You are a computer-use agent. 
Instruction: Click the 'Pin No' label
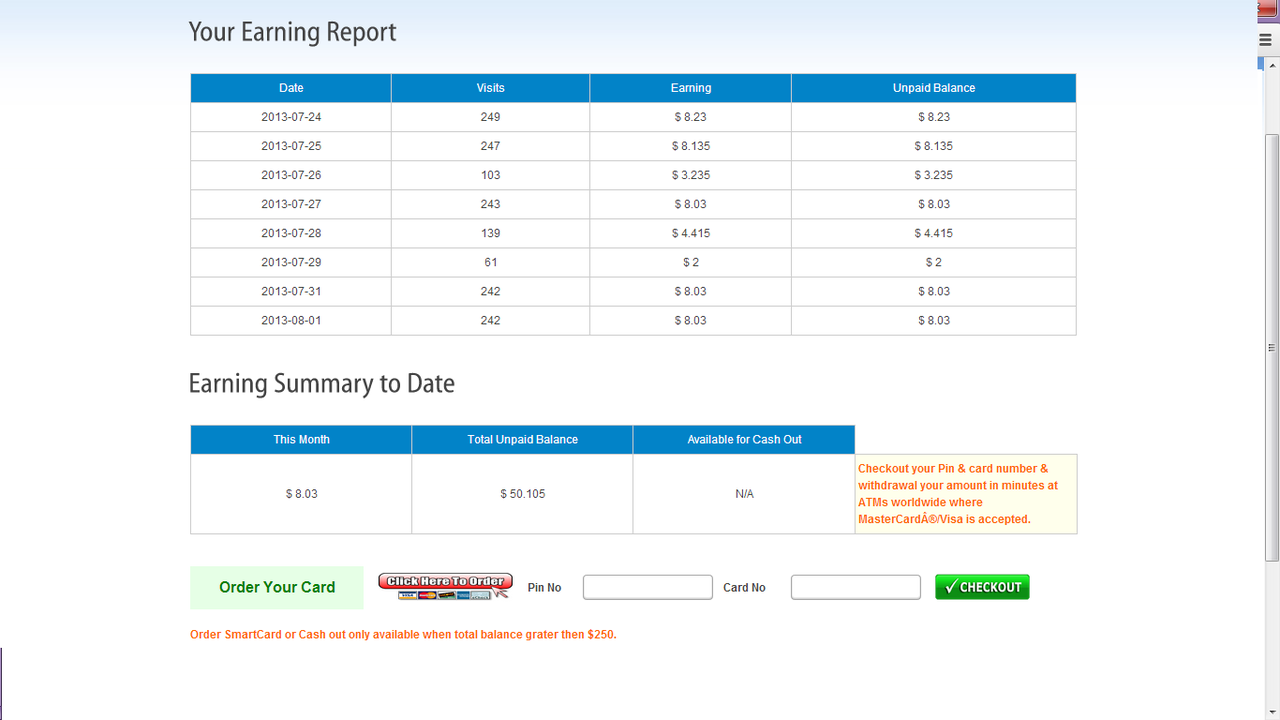point(544,588)
